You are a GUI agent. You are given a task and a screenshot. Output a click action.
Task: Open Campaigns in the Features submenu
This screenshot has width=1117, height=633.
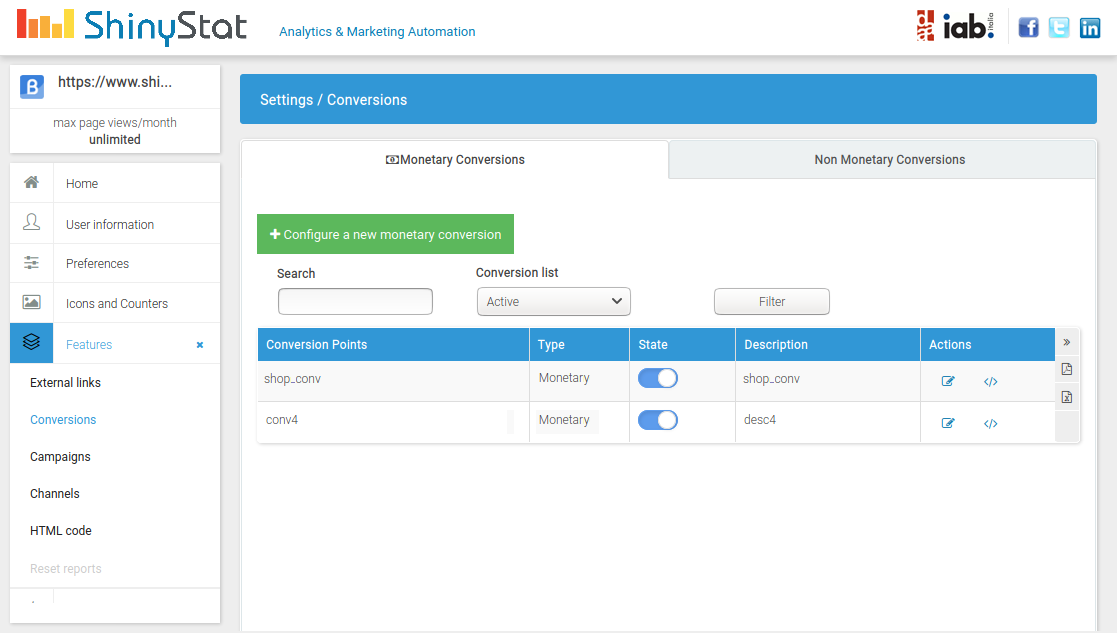(60, 457)
